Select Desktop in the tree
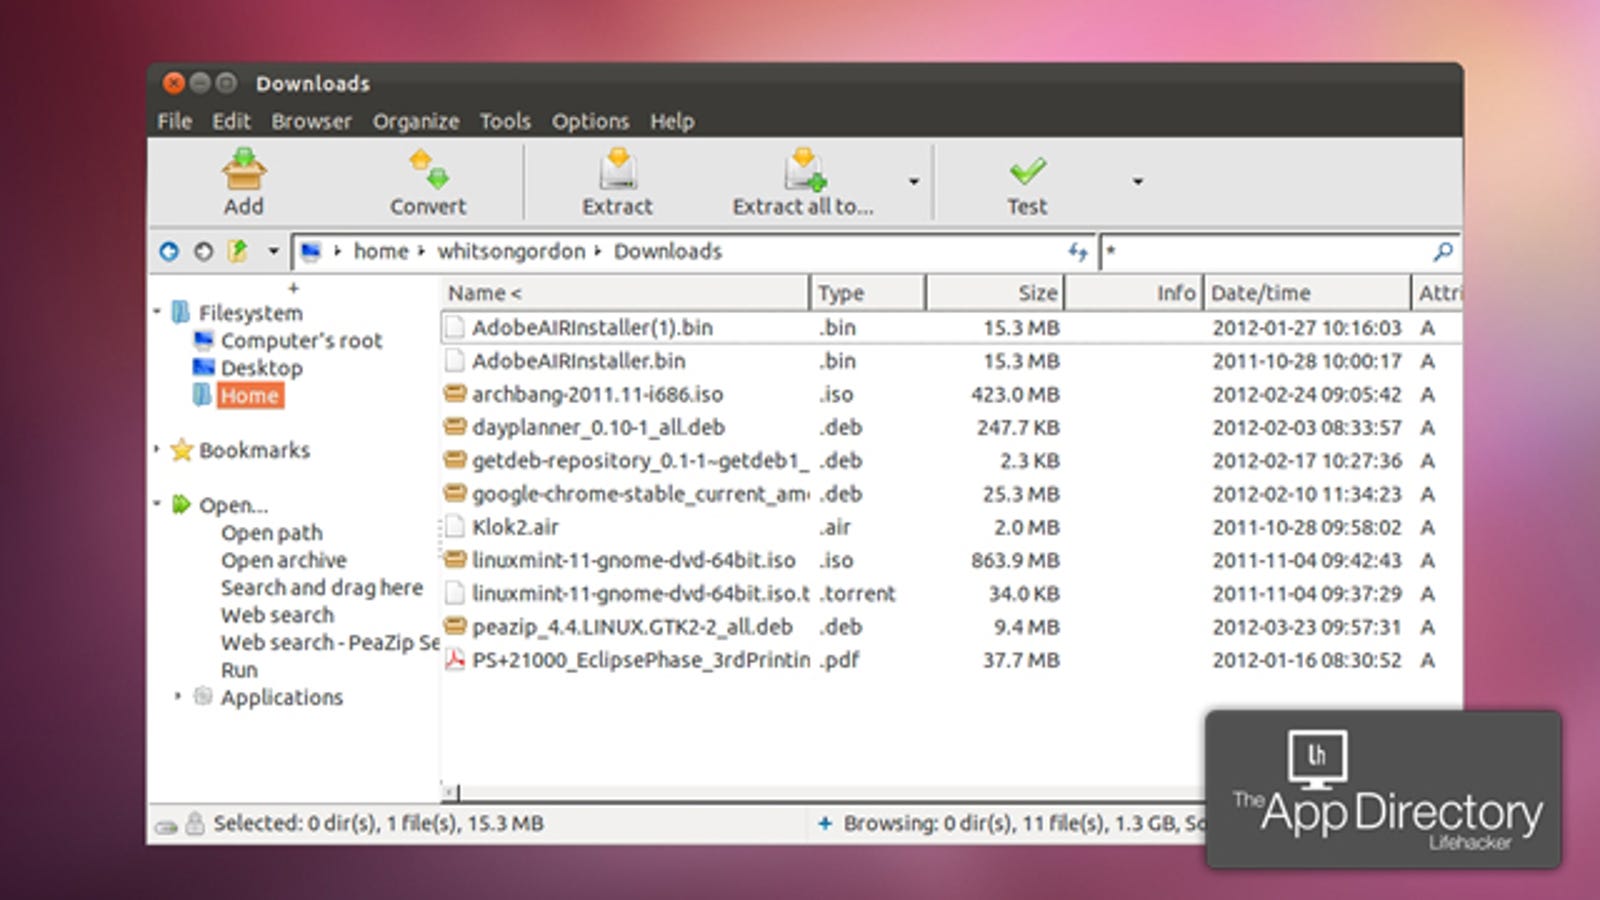This screenshot has width=1600, height=900. pos(261,367)
